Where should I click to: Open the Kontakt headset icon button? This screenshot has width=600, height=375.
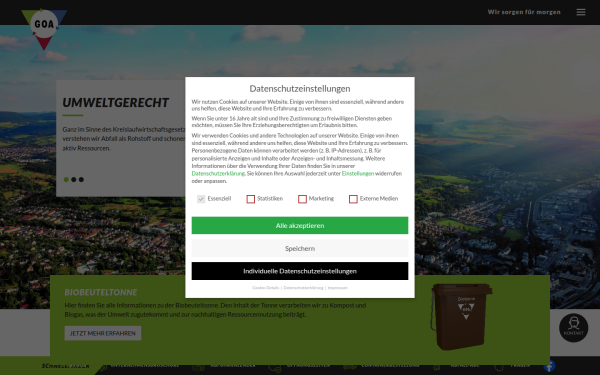(x=573, y=328)
